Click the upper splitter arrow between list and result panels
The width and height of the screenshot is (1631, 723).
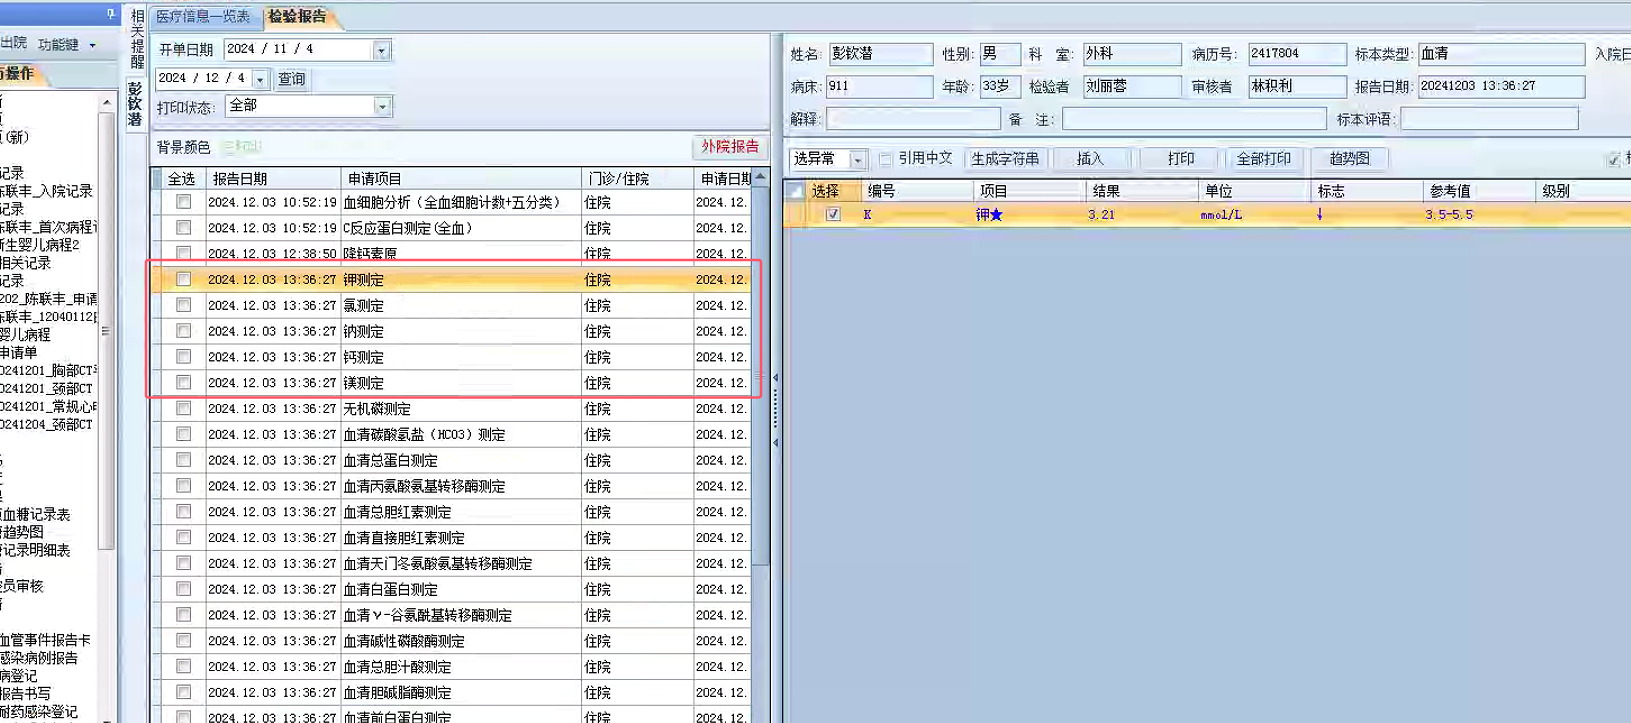(775, 378)
